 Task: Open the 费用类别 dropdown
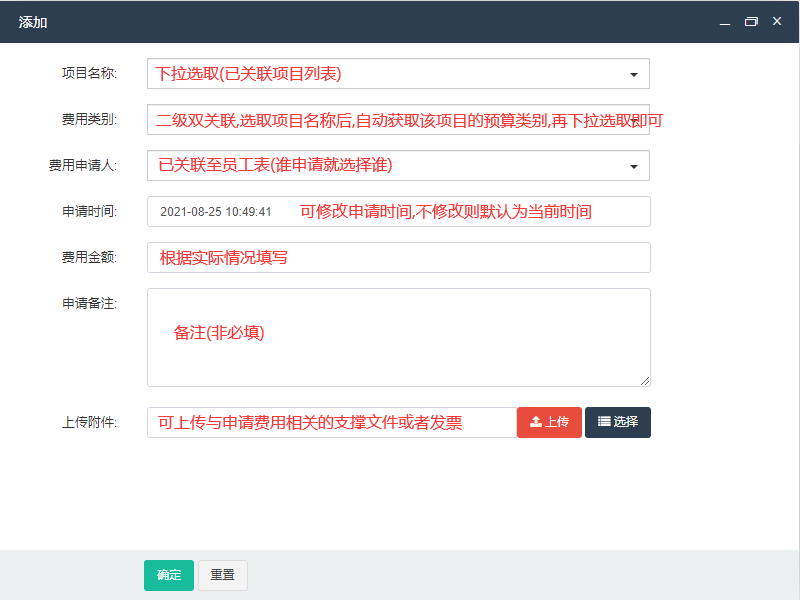[398, 120]
